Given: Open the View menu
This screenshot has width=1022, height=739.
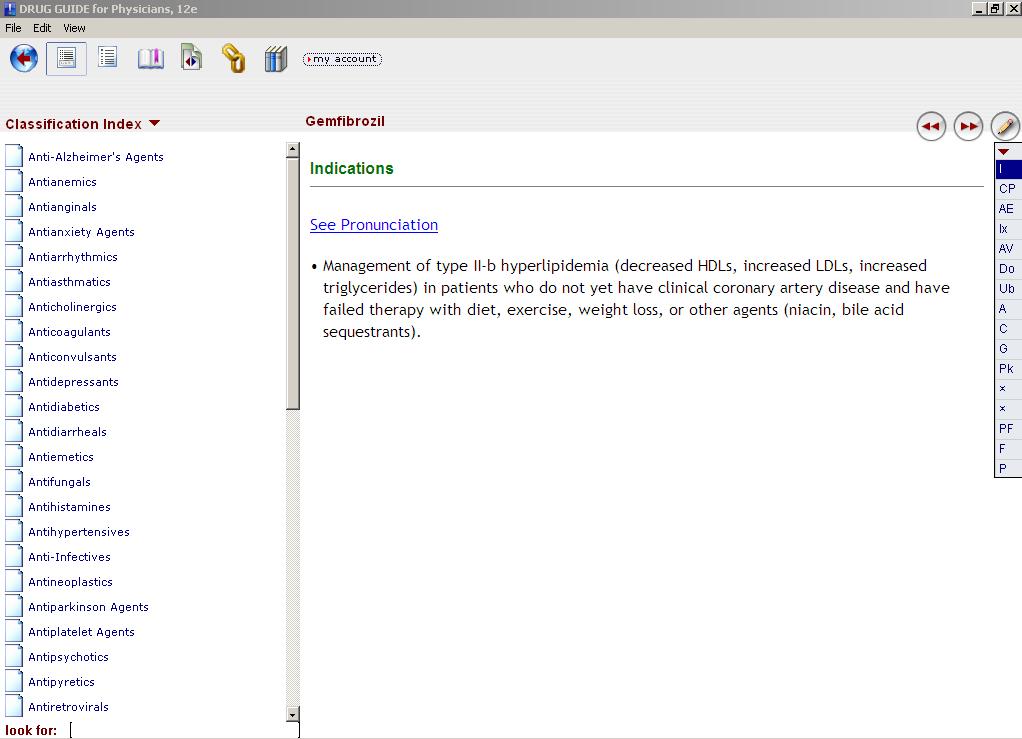Looking at the screenshot, I should point(74,28).
